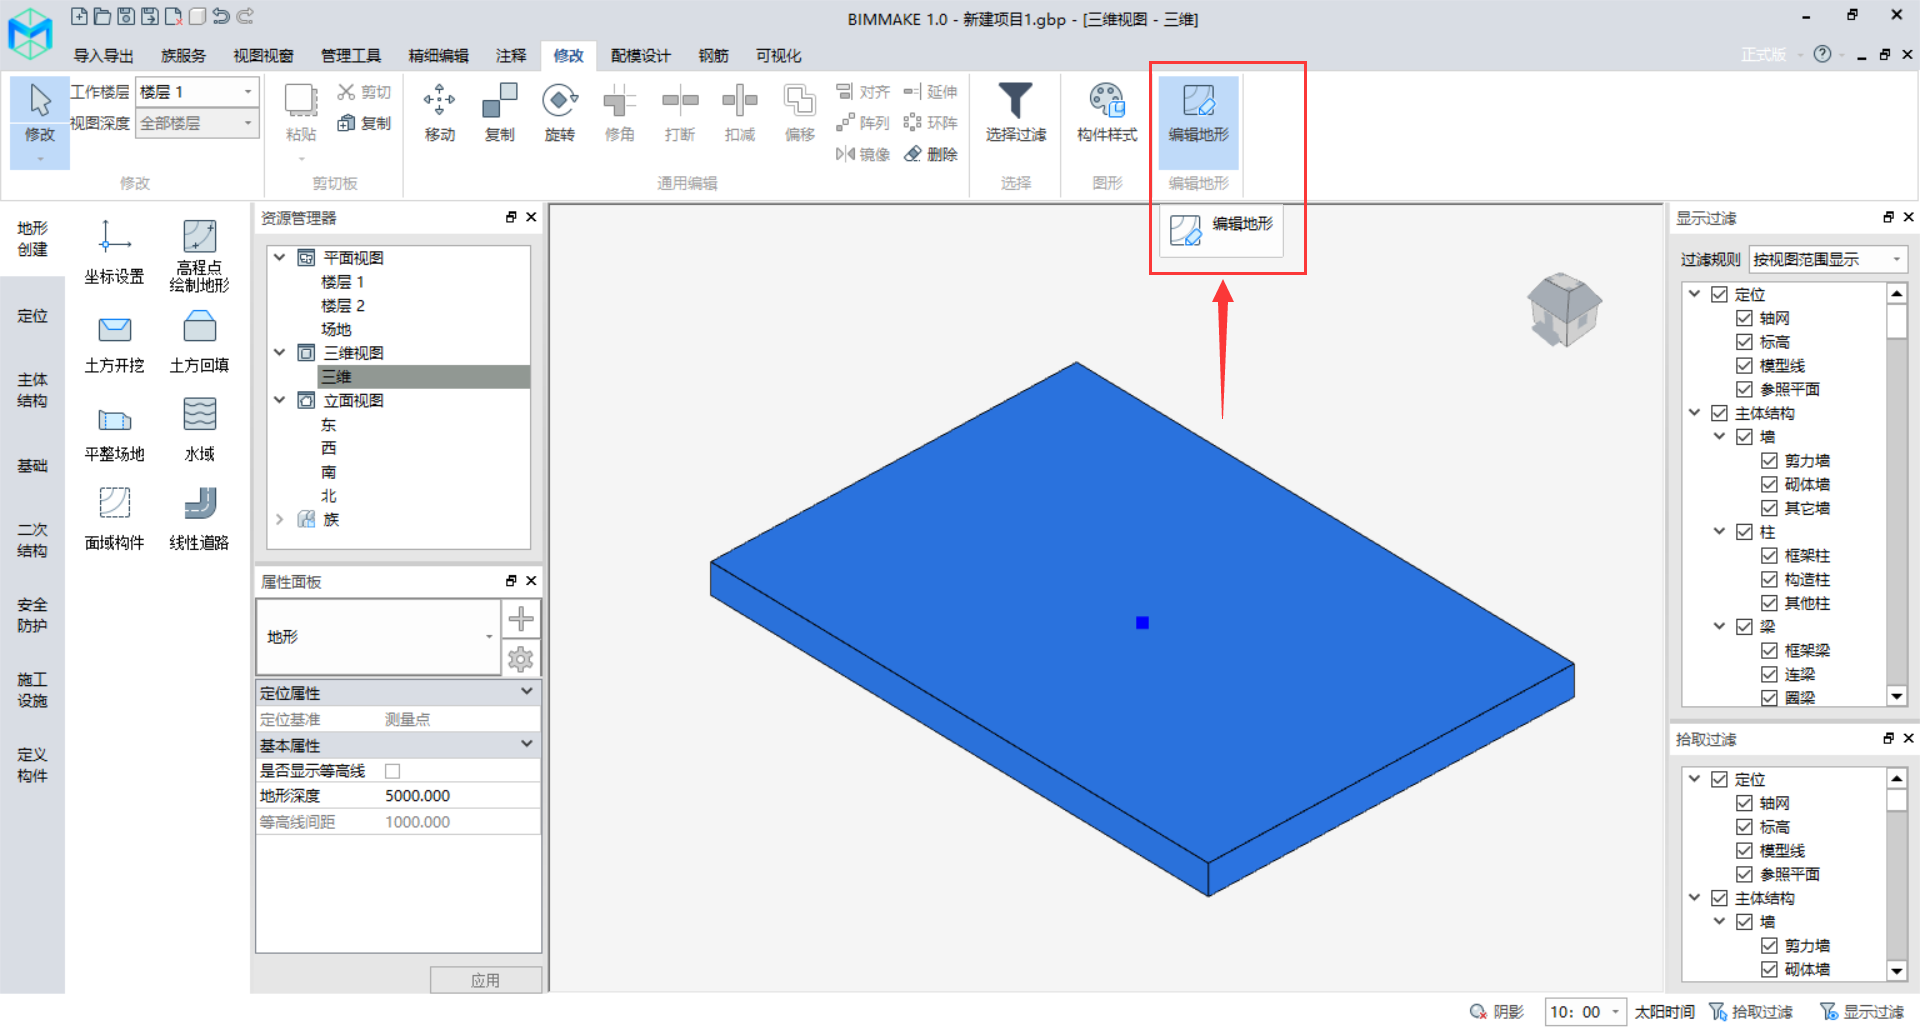The height and width of the screenshot is (1028, 1920).
Task: Open the 钢筋 ribbon tab
Action: [713, 56]
